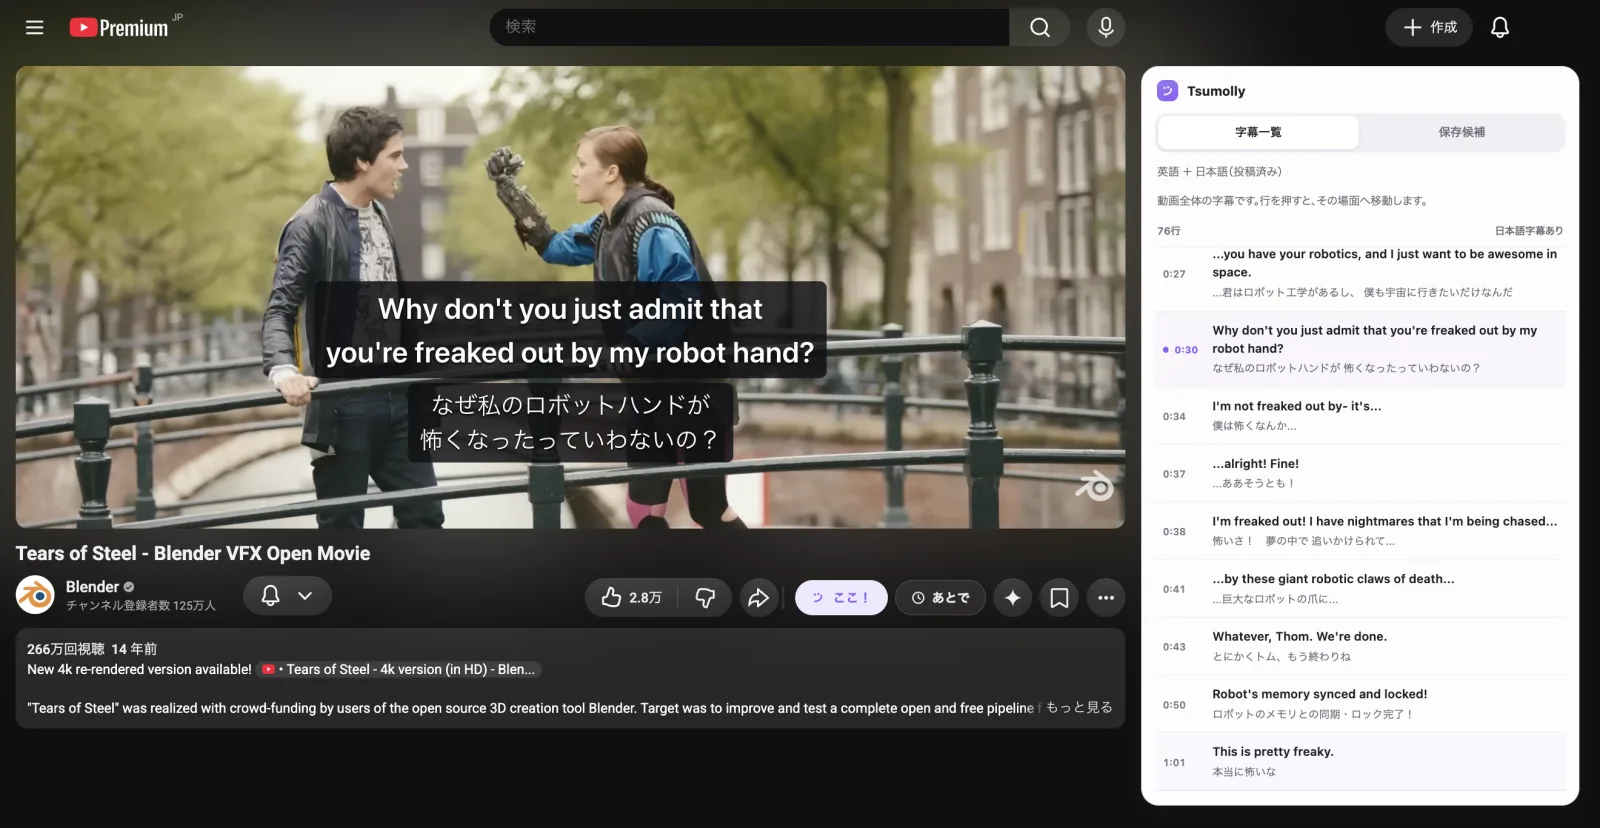Share the video via arrow icon
The image size is (1600, 828).
pyautogui.click(x=759, y=598)
